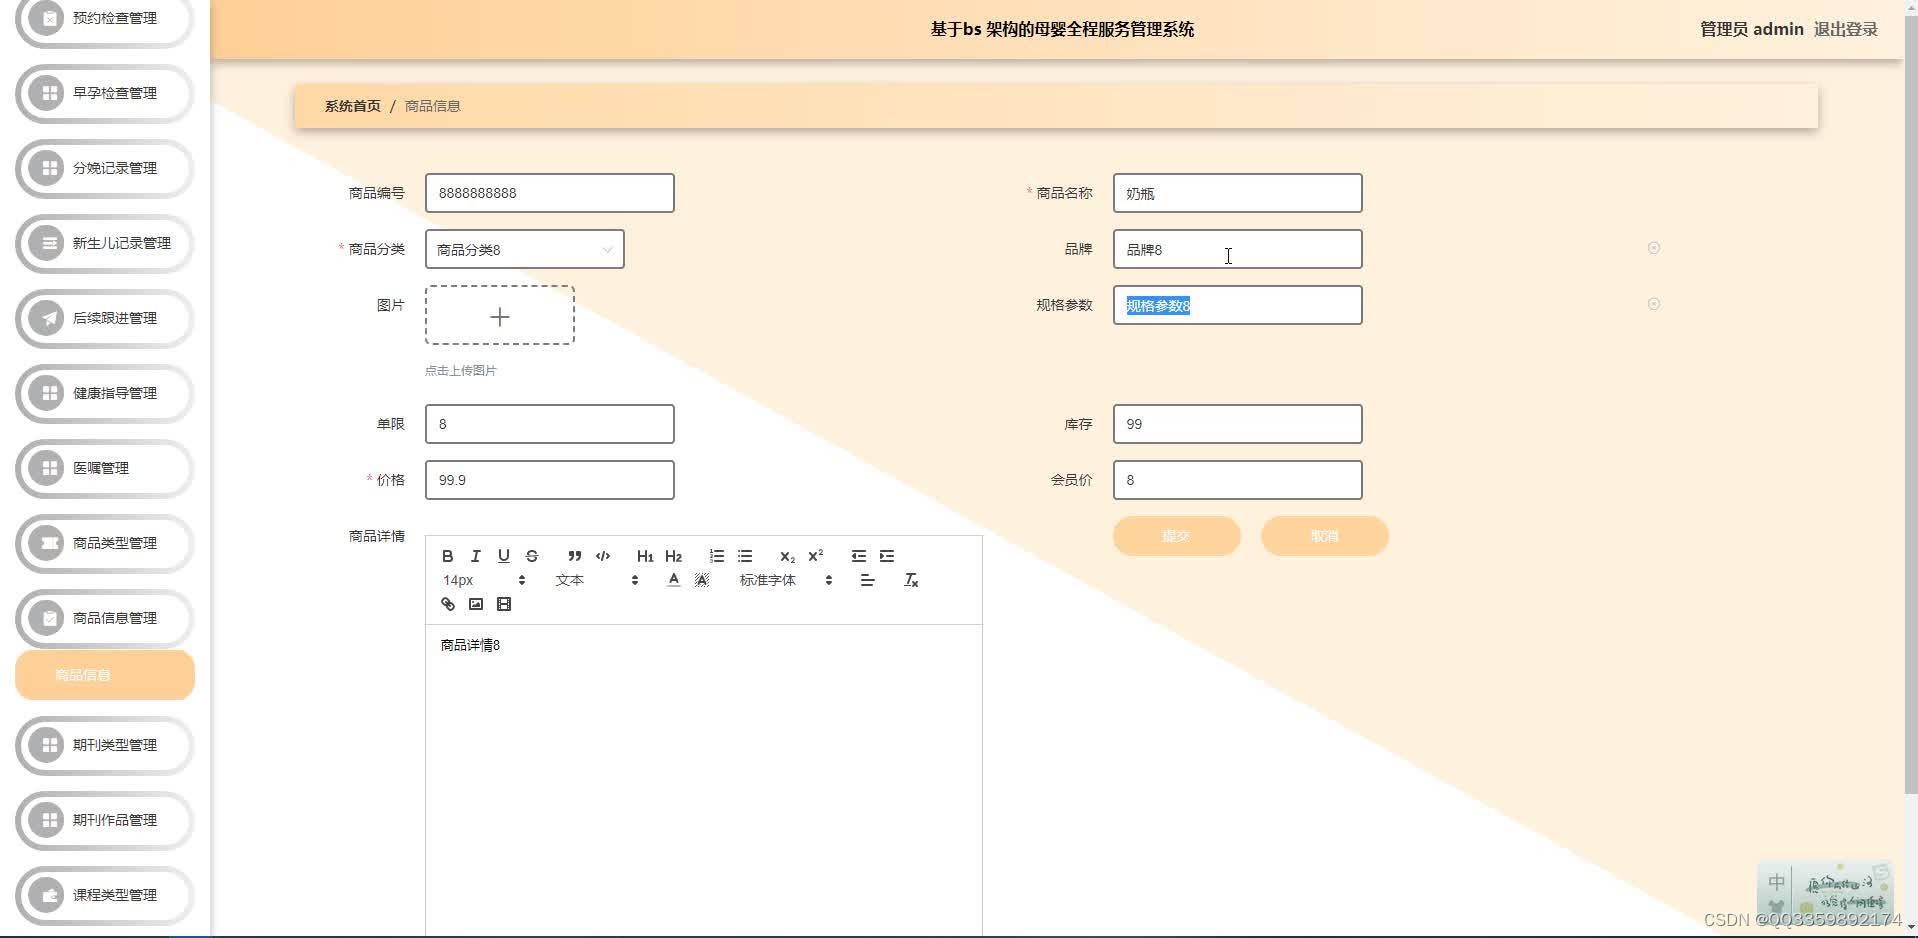Click the 商品编号 input field
Image resolution: width=1918 pixels, height=938 pixels.
click(x=550, y=193)
